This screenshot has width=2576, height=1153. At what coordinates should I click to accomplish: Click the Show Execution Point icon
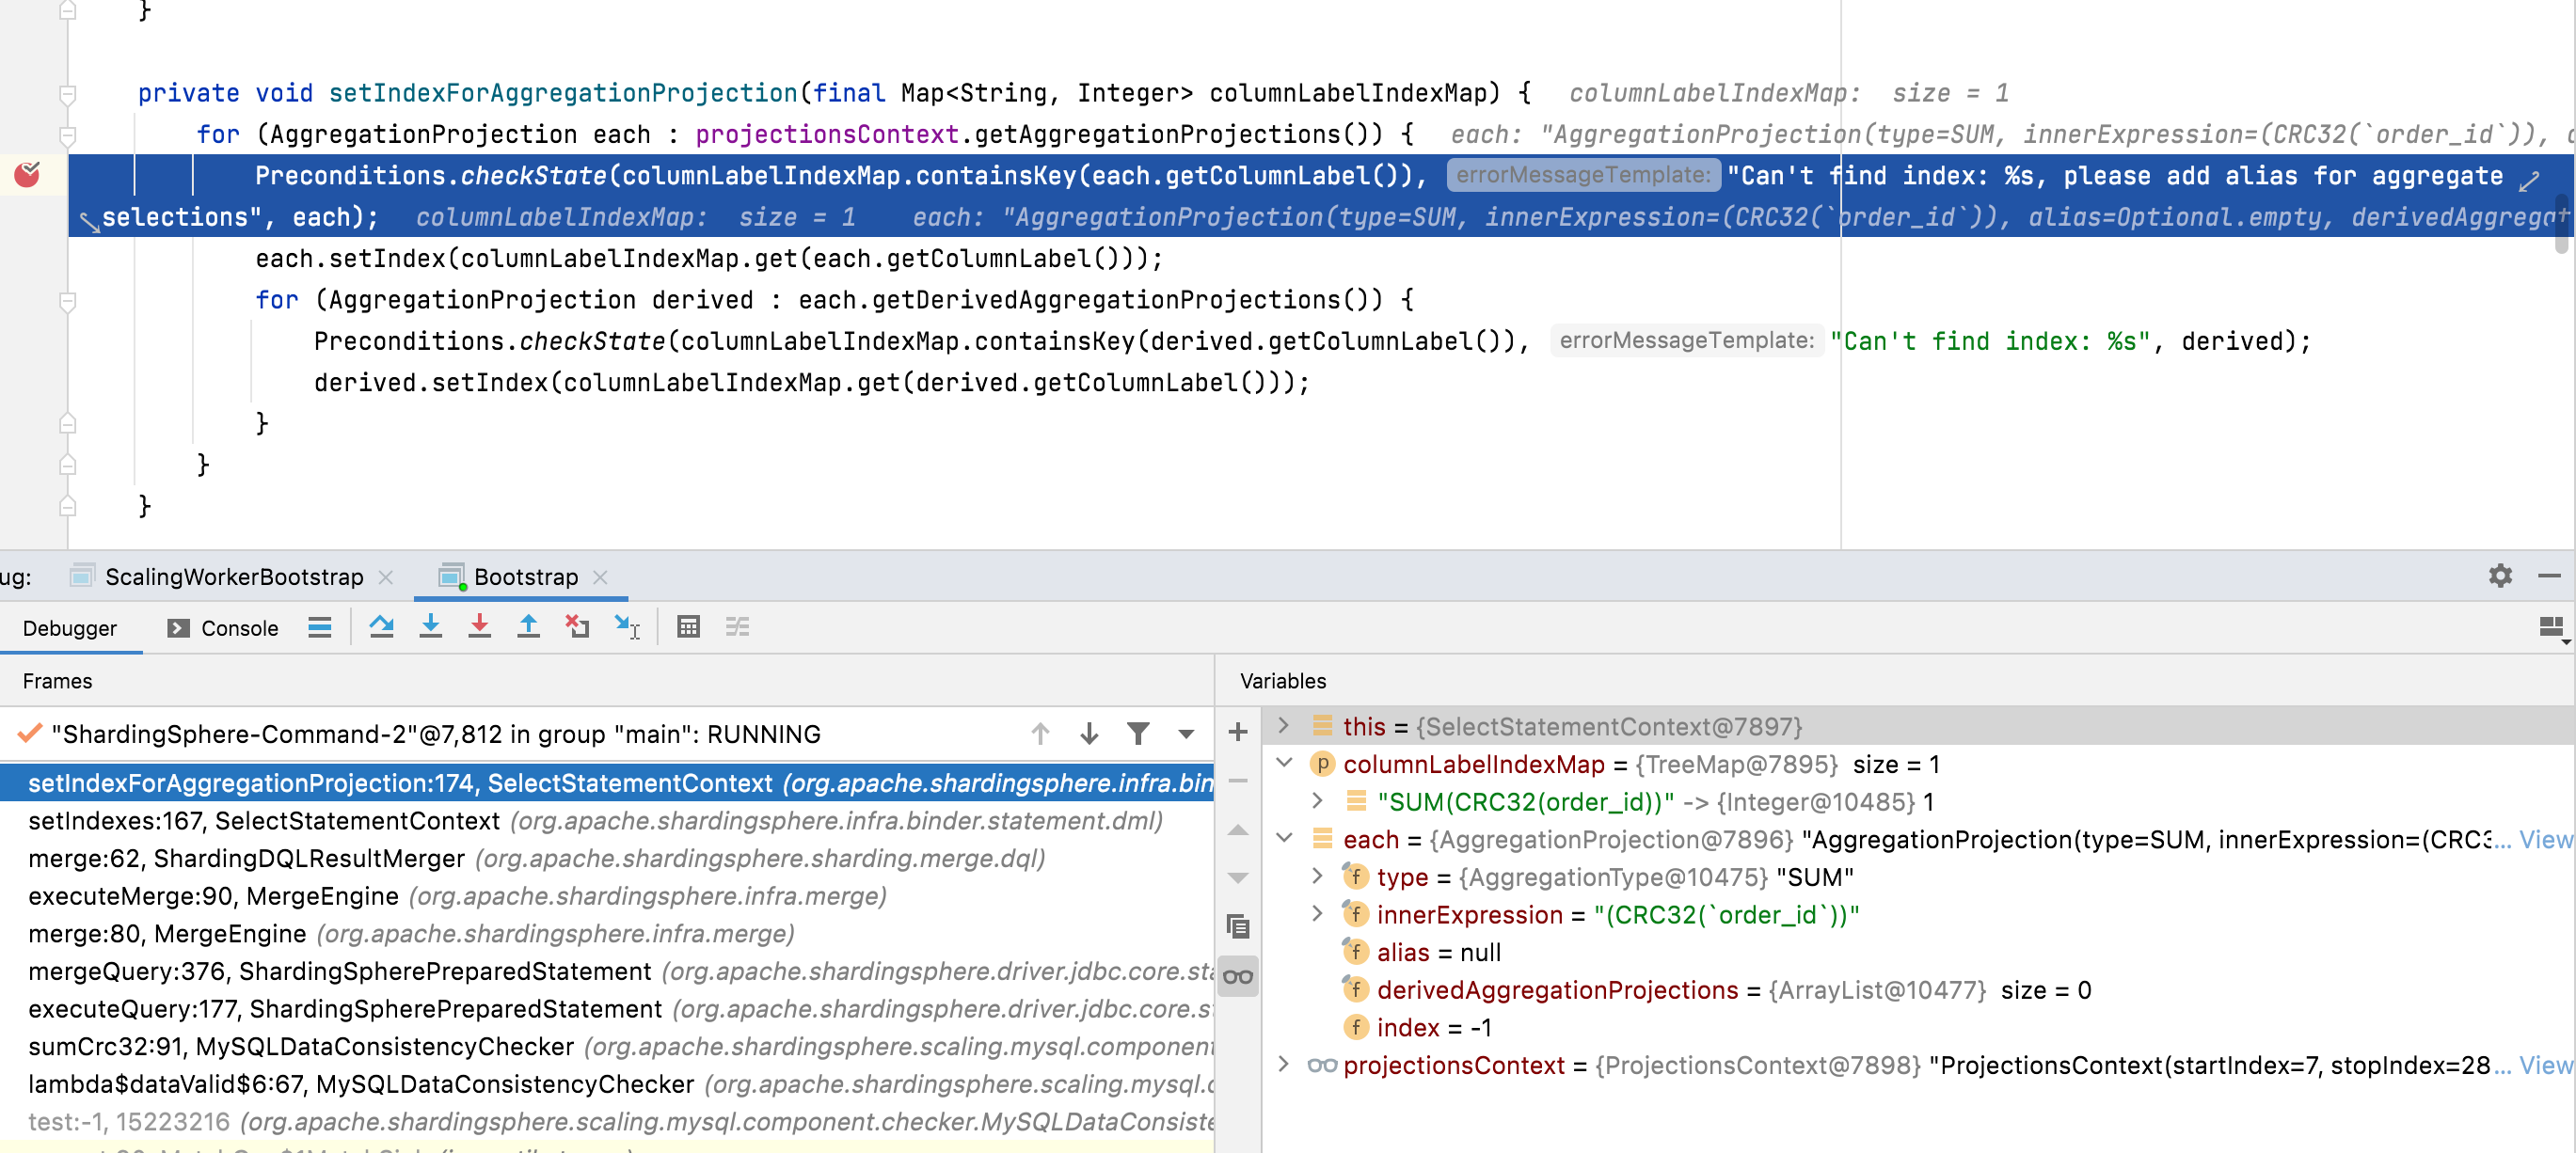pyautogui.click(x=320, y=627)
